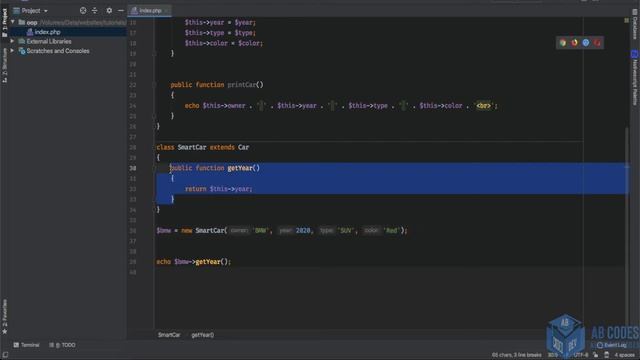Select External Libraries tree item
The height and width of the screenshot is (360, 640).
(49, 41)
